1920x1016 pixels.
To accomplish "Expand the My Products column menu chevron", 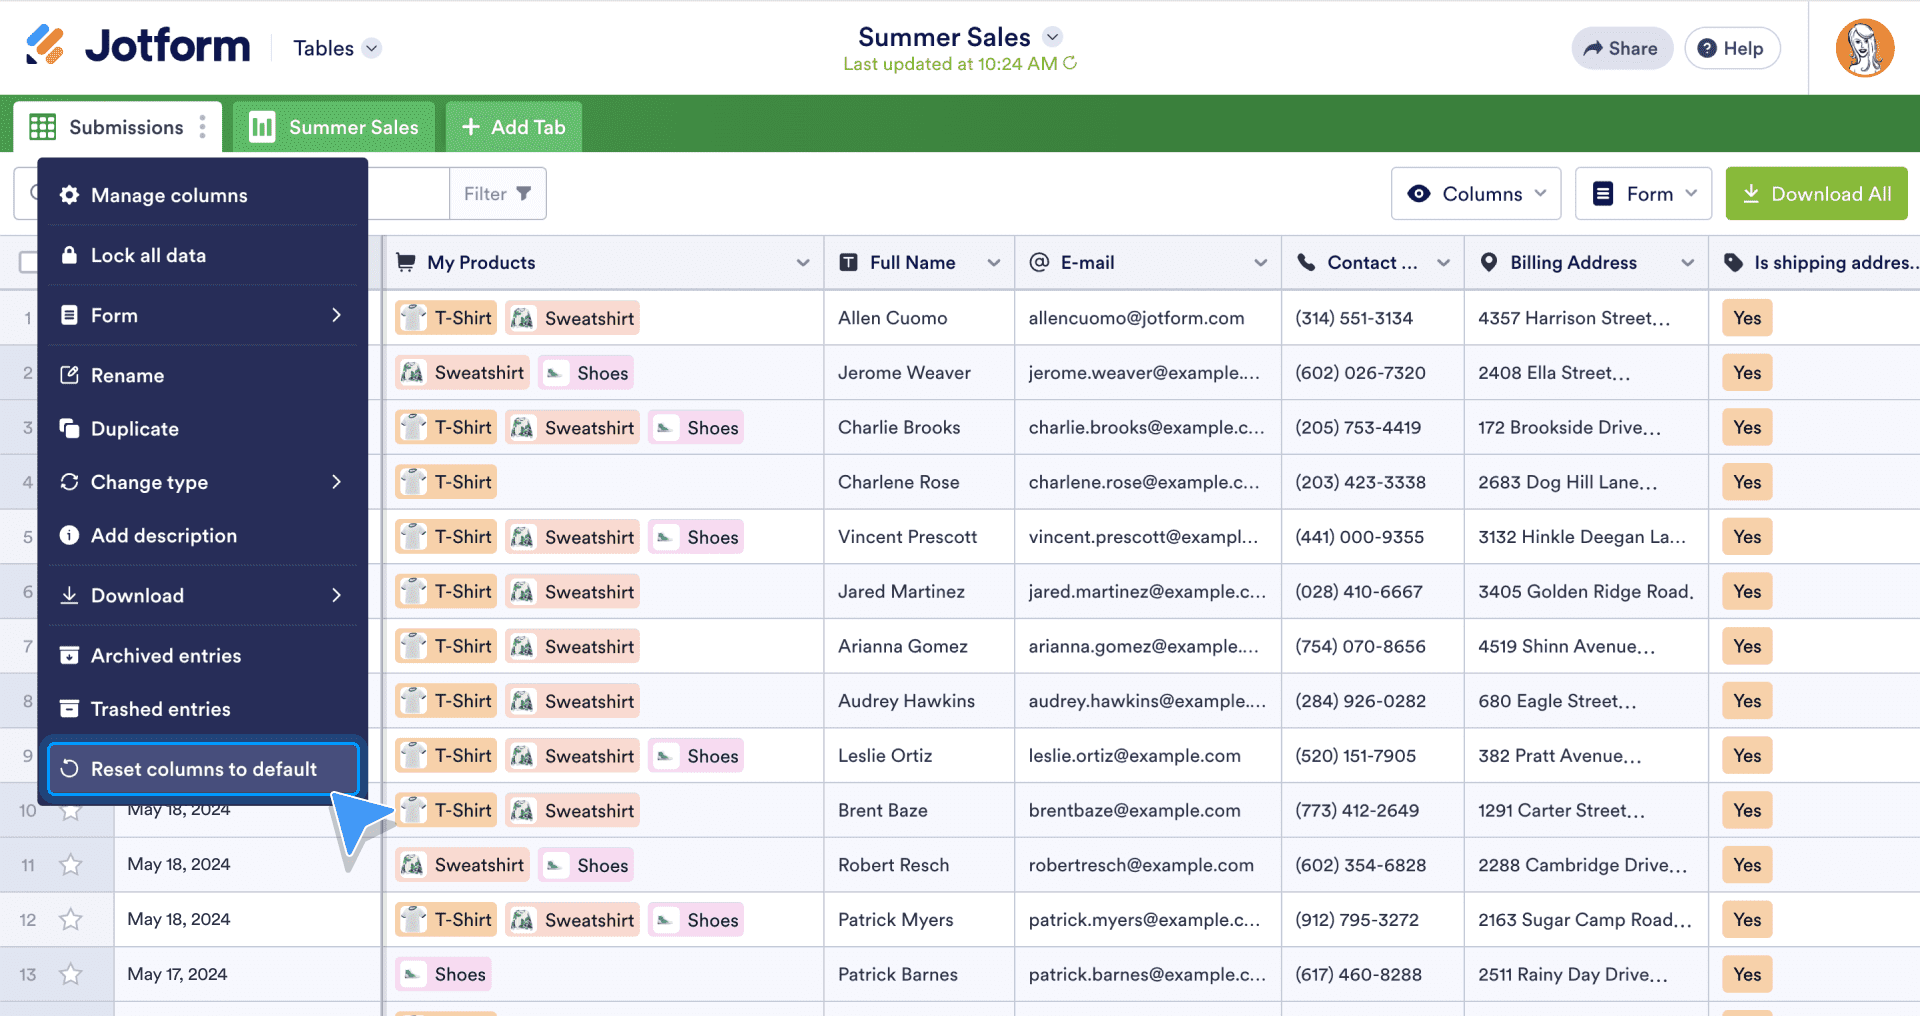I will tap(802, 263).
